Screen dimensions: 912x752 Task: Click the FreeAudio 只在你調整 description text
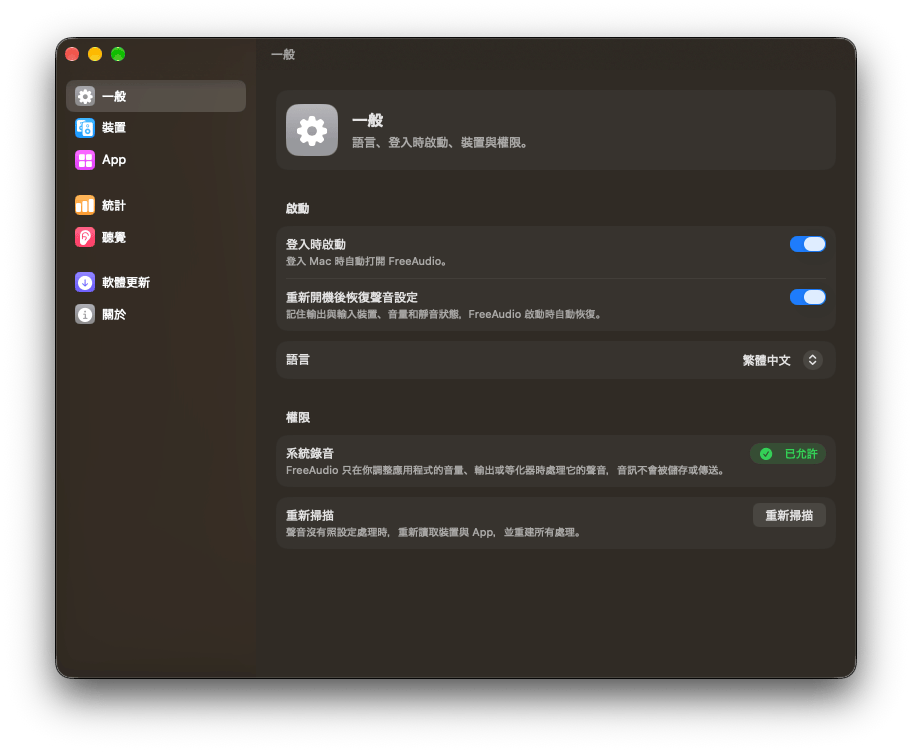(x=505, y=470)
